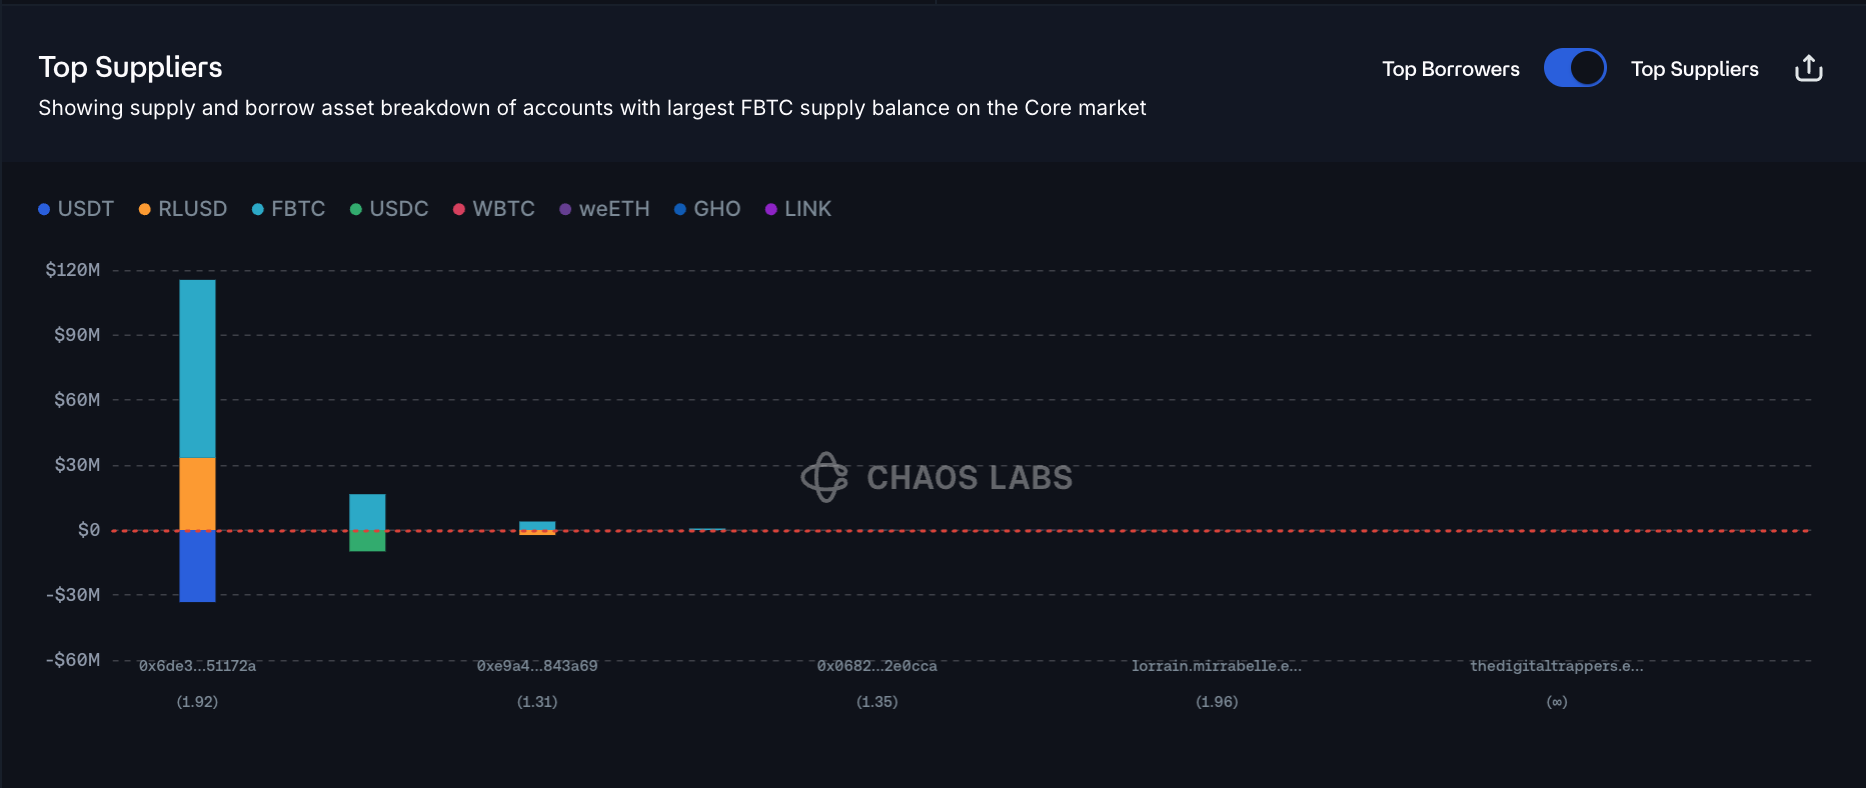
Task: Click the green USDC borrow bar segment
Action: pos(367,541)
